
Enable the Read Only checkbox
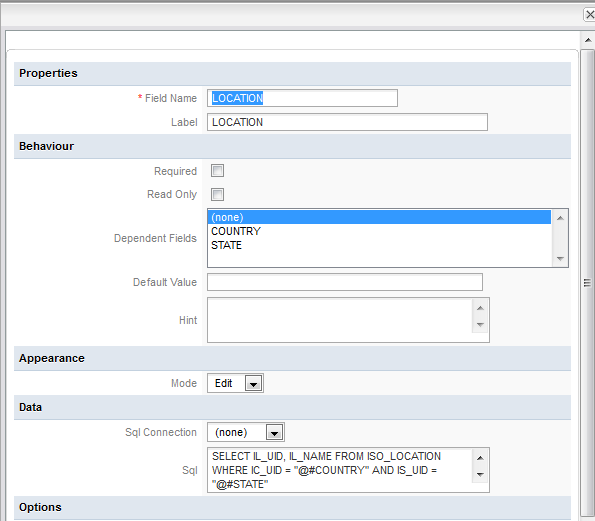coord(217,194)
